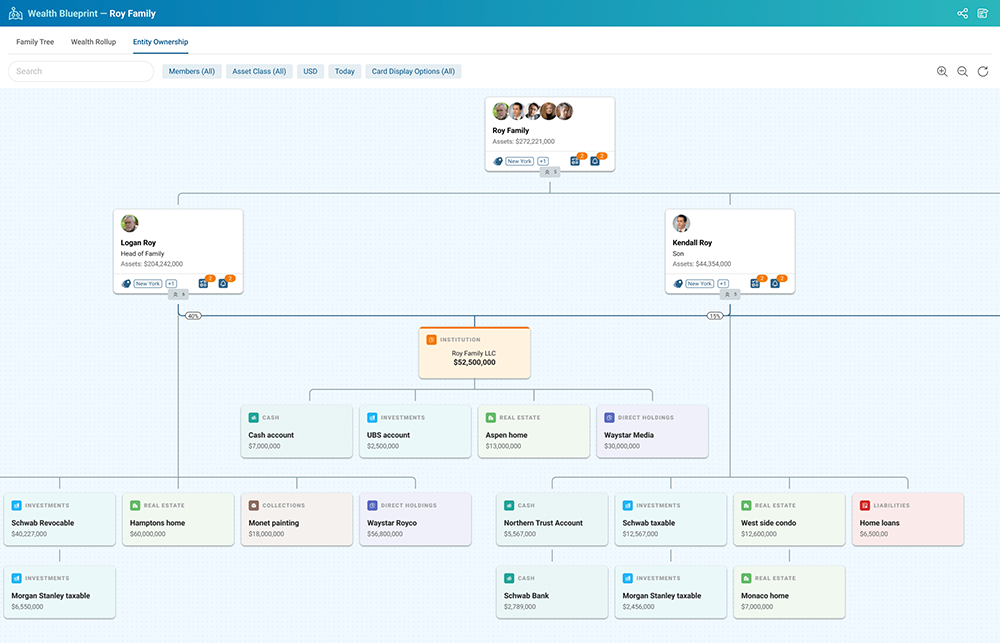Click the collections icon on Monet painting card
The height and width of the screenshot is (643, 1000).
253,505
